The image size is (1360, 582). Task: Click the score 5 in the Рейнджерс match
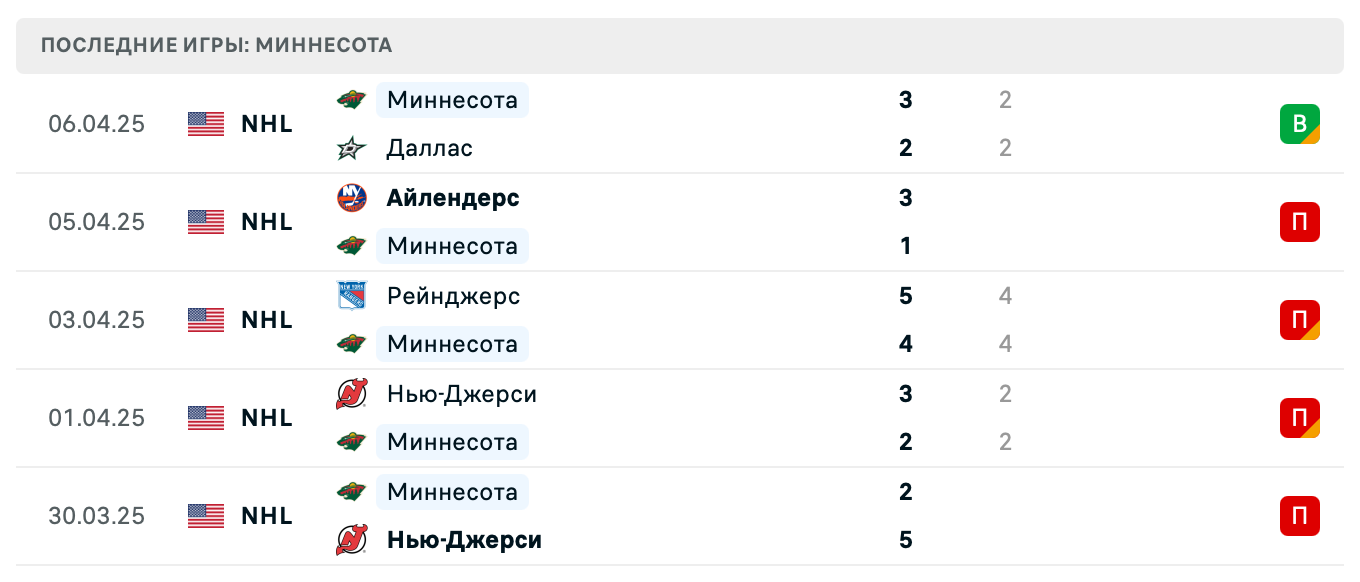[x=905, y=296]
